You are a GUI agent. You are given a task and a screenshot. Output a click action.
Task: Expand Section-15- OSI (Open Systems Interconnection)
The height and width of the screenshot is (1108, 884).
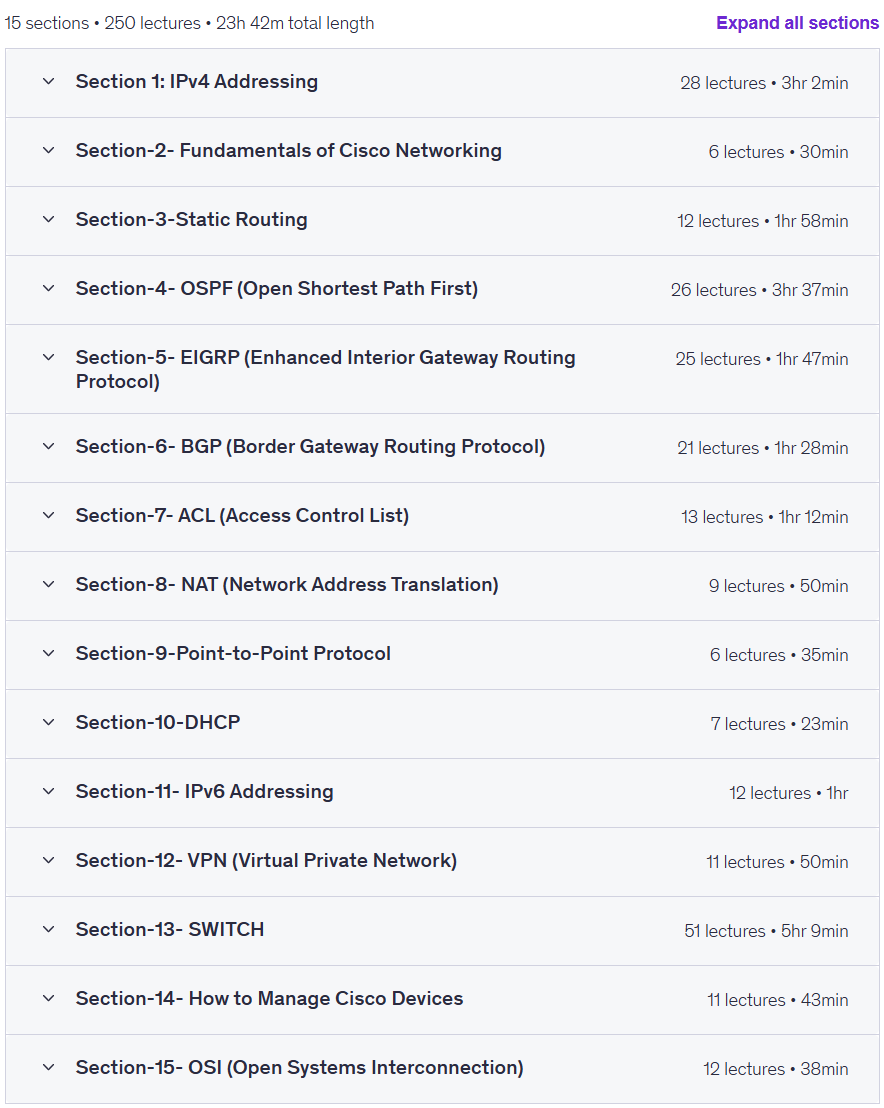pos(300,1068)
